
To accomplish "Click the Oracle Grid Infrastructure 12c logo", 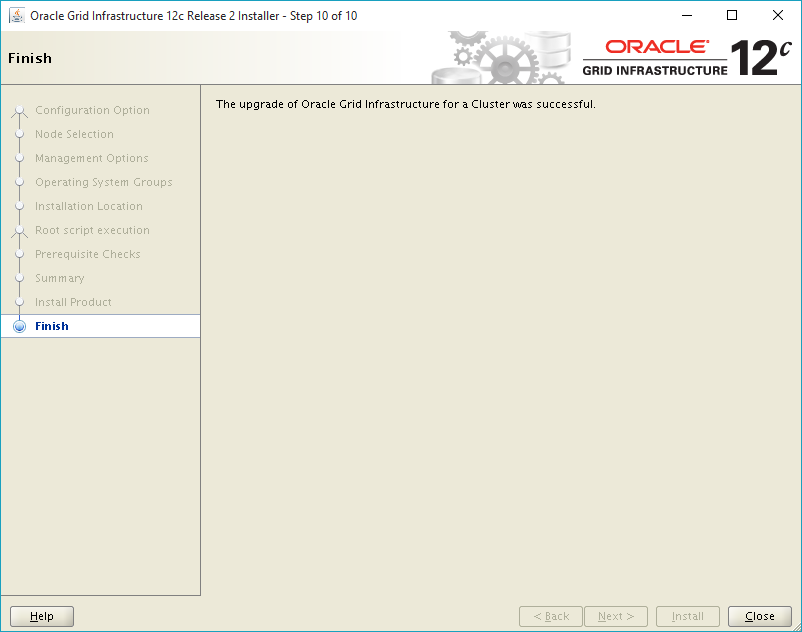I will (x=686, y=58).
